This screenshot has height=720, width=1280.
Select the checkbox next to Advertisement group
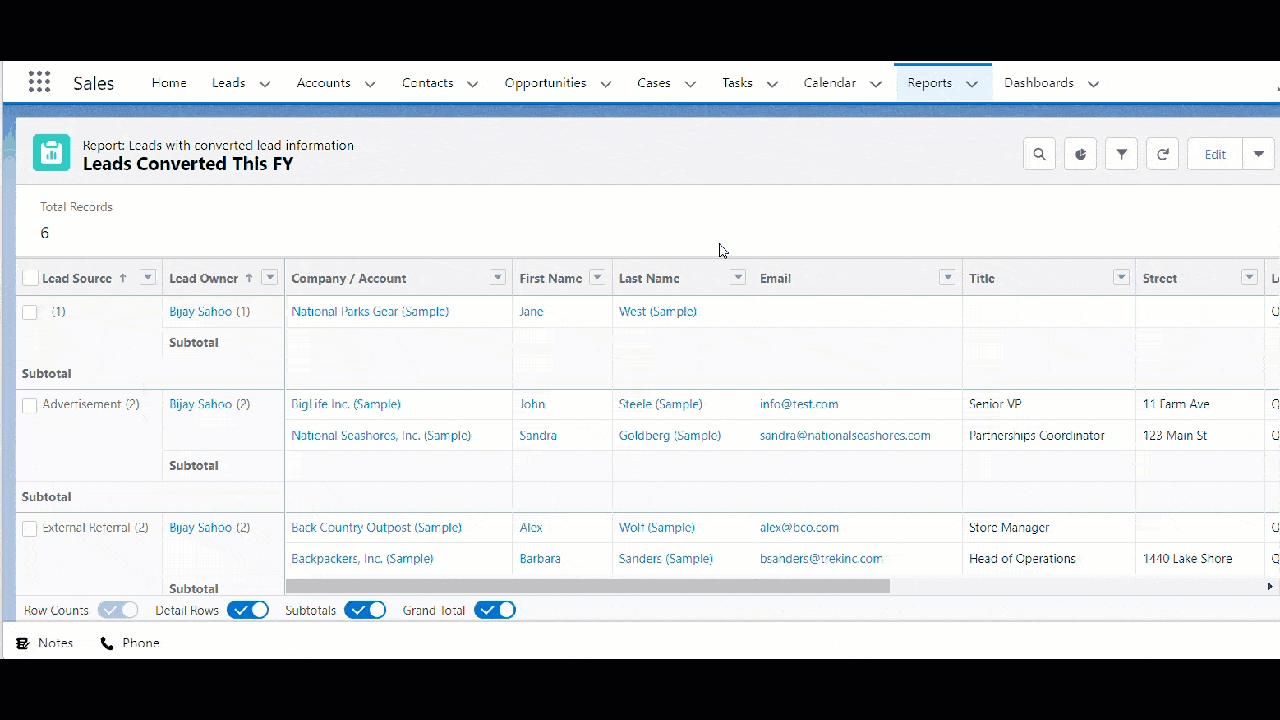click(x=29, y=404)
